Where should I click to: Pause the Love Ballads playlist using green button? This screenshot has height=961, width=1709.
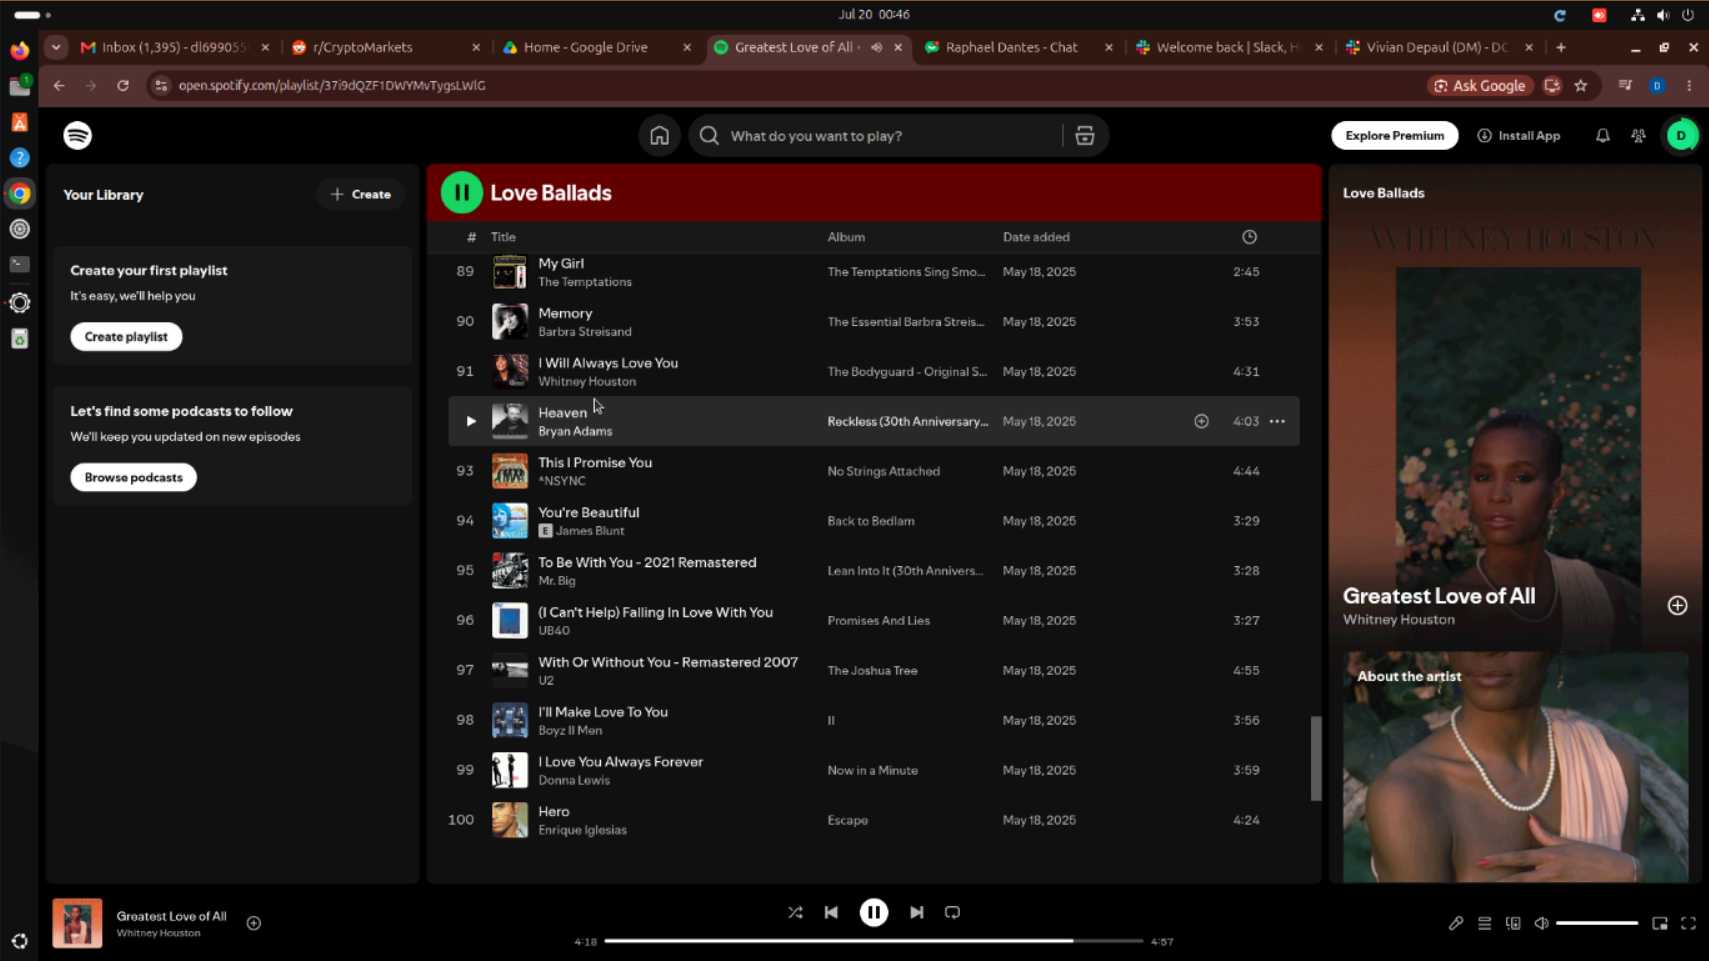(461, 193)
